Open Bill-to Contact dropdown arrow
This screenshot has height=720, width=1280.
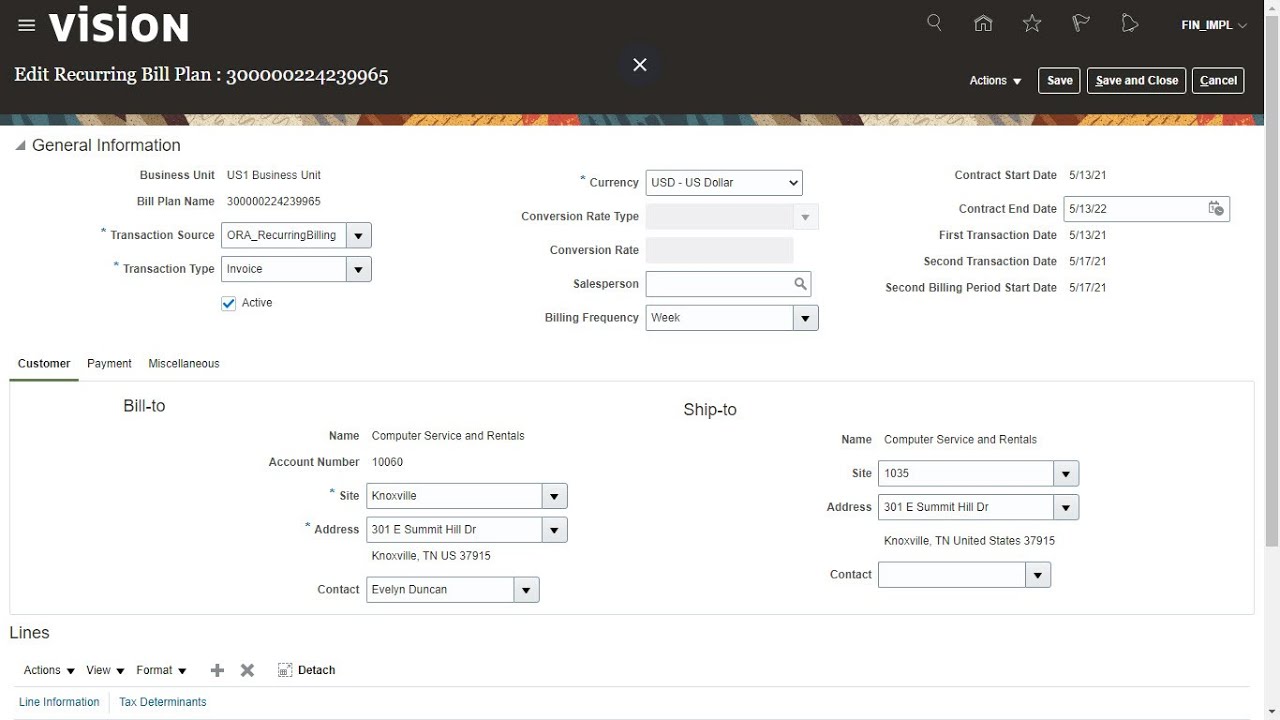pyautogui.click(x=527, y=590)
